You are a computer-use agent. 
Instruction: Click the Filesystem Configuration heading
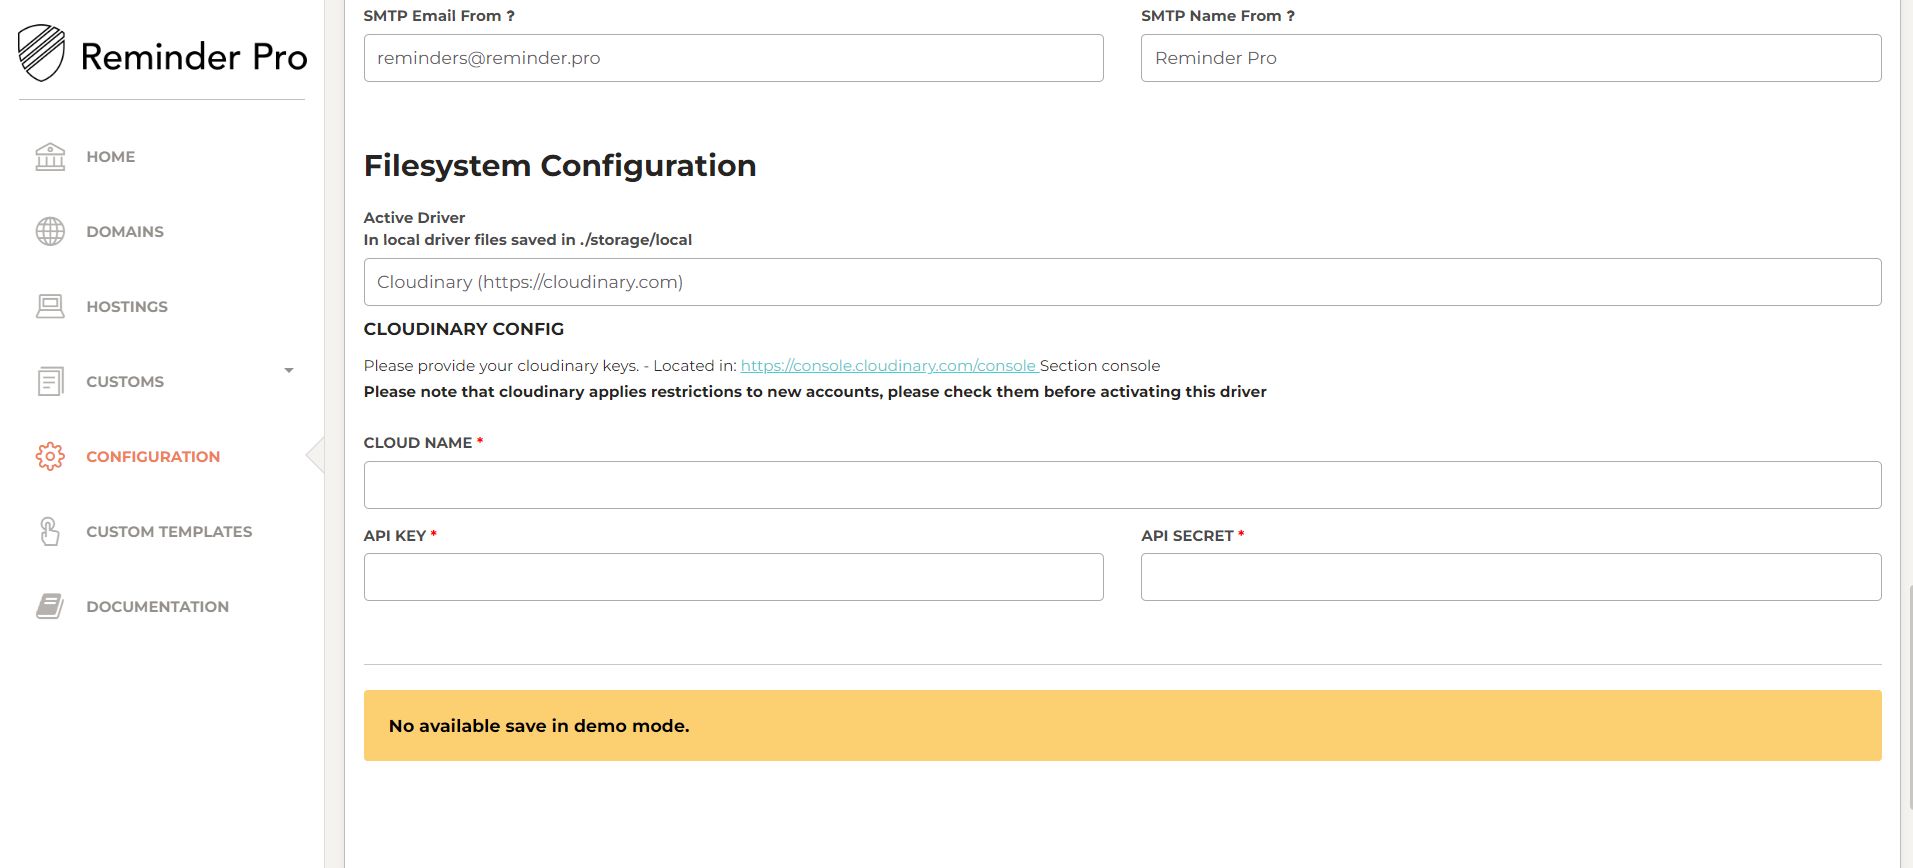[560, 165]
